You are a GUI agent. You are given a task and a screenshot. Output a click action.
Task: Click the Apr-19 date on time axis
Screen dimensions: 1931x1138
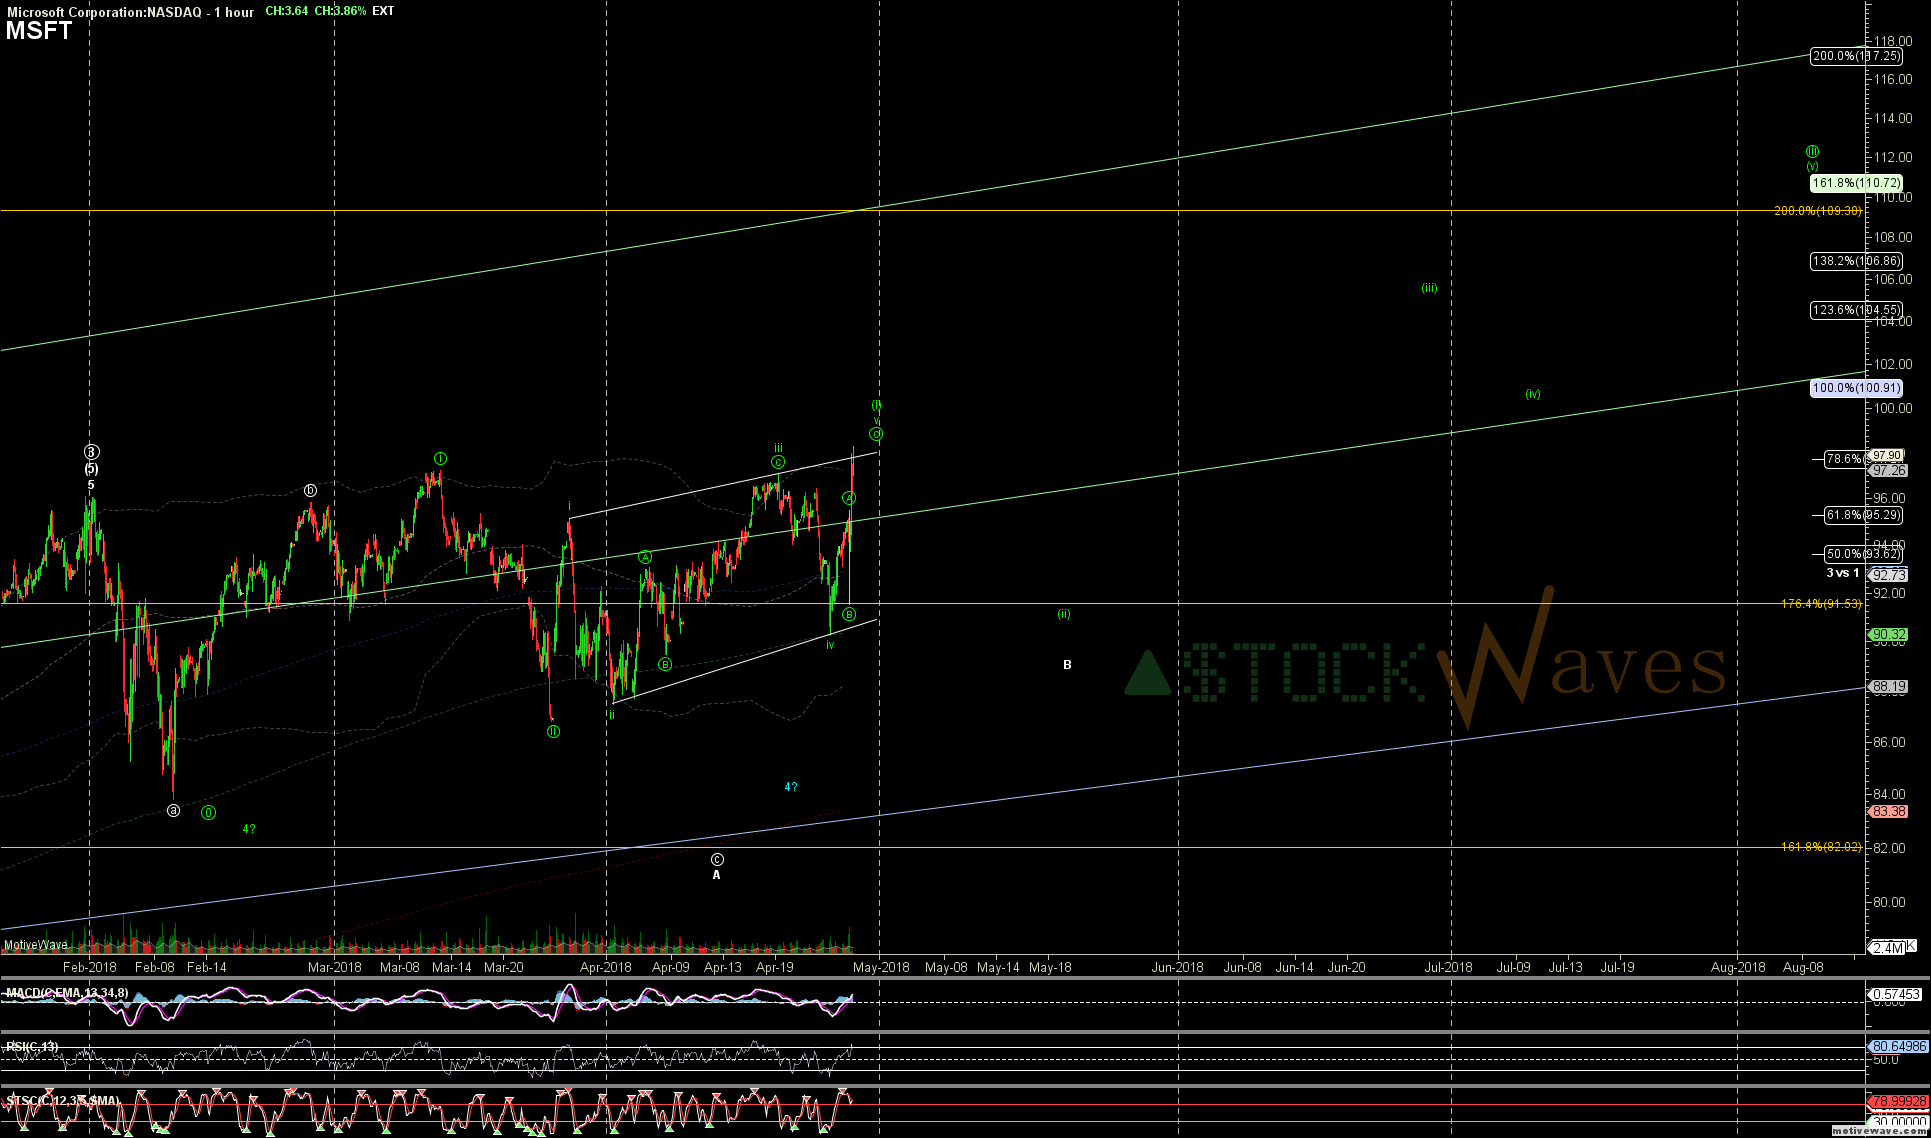(x=775, y=967)
